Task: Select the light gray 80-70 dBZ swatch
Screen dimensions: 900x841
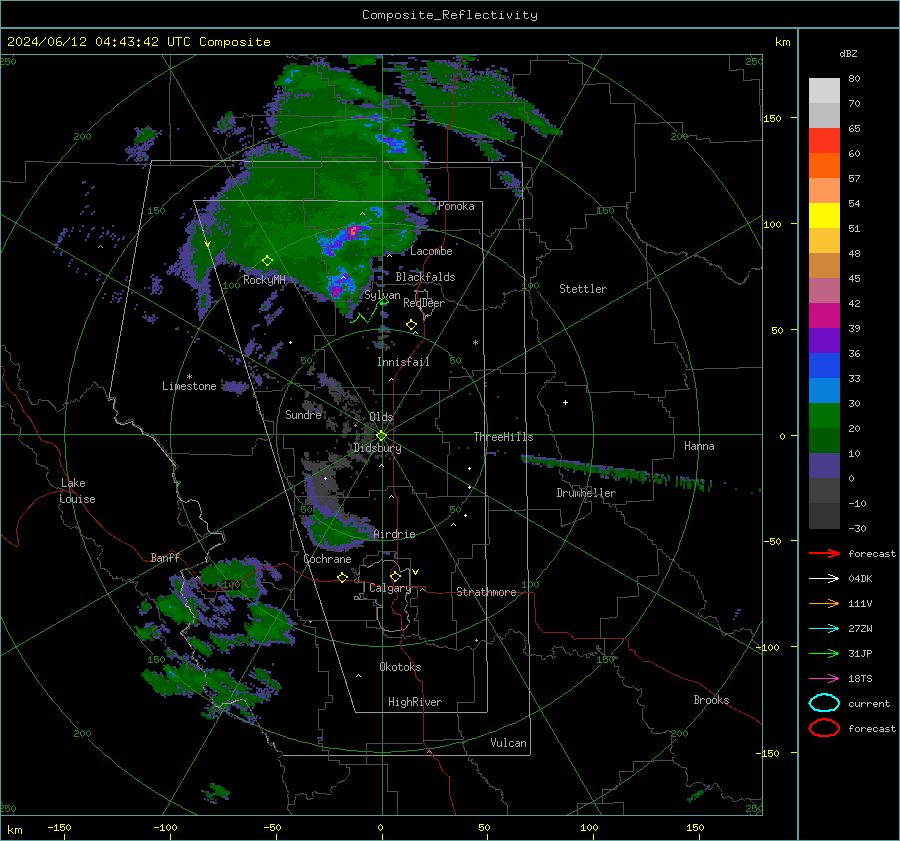Action: pos(824,91)
